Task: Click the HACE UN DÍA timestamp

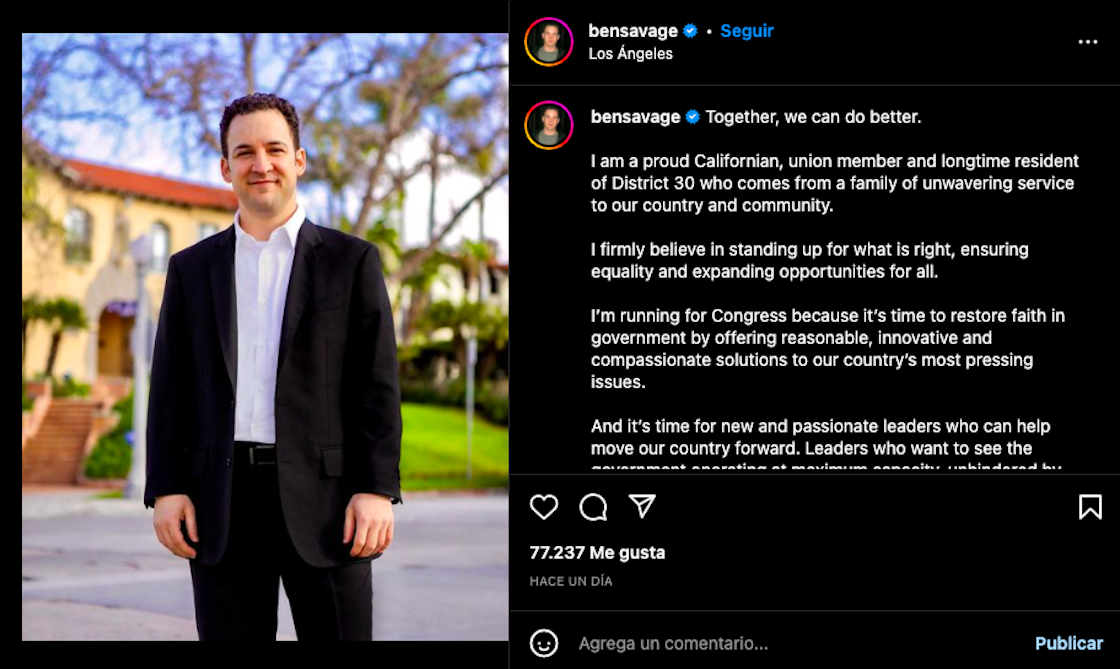Action: tap(571, 581)
